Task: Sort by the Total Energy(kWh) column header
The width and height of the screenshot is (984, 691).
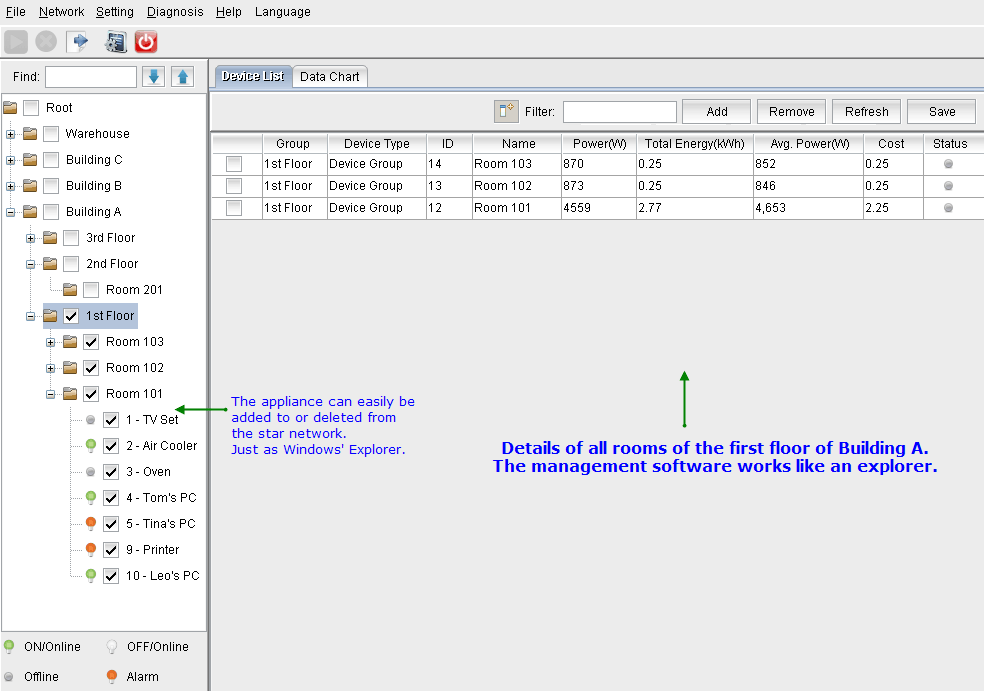Action: point(695,144)
